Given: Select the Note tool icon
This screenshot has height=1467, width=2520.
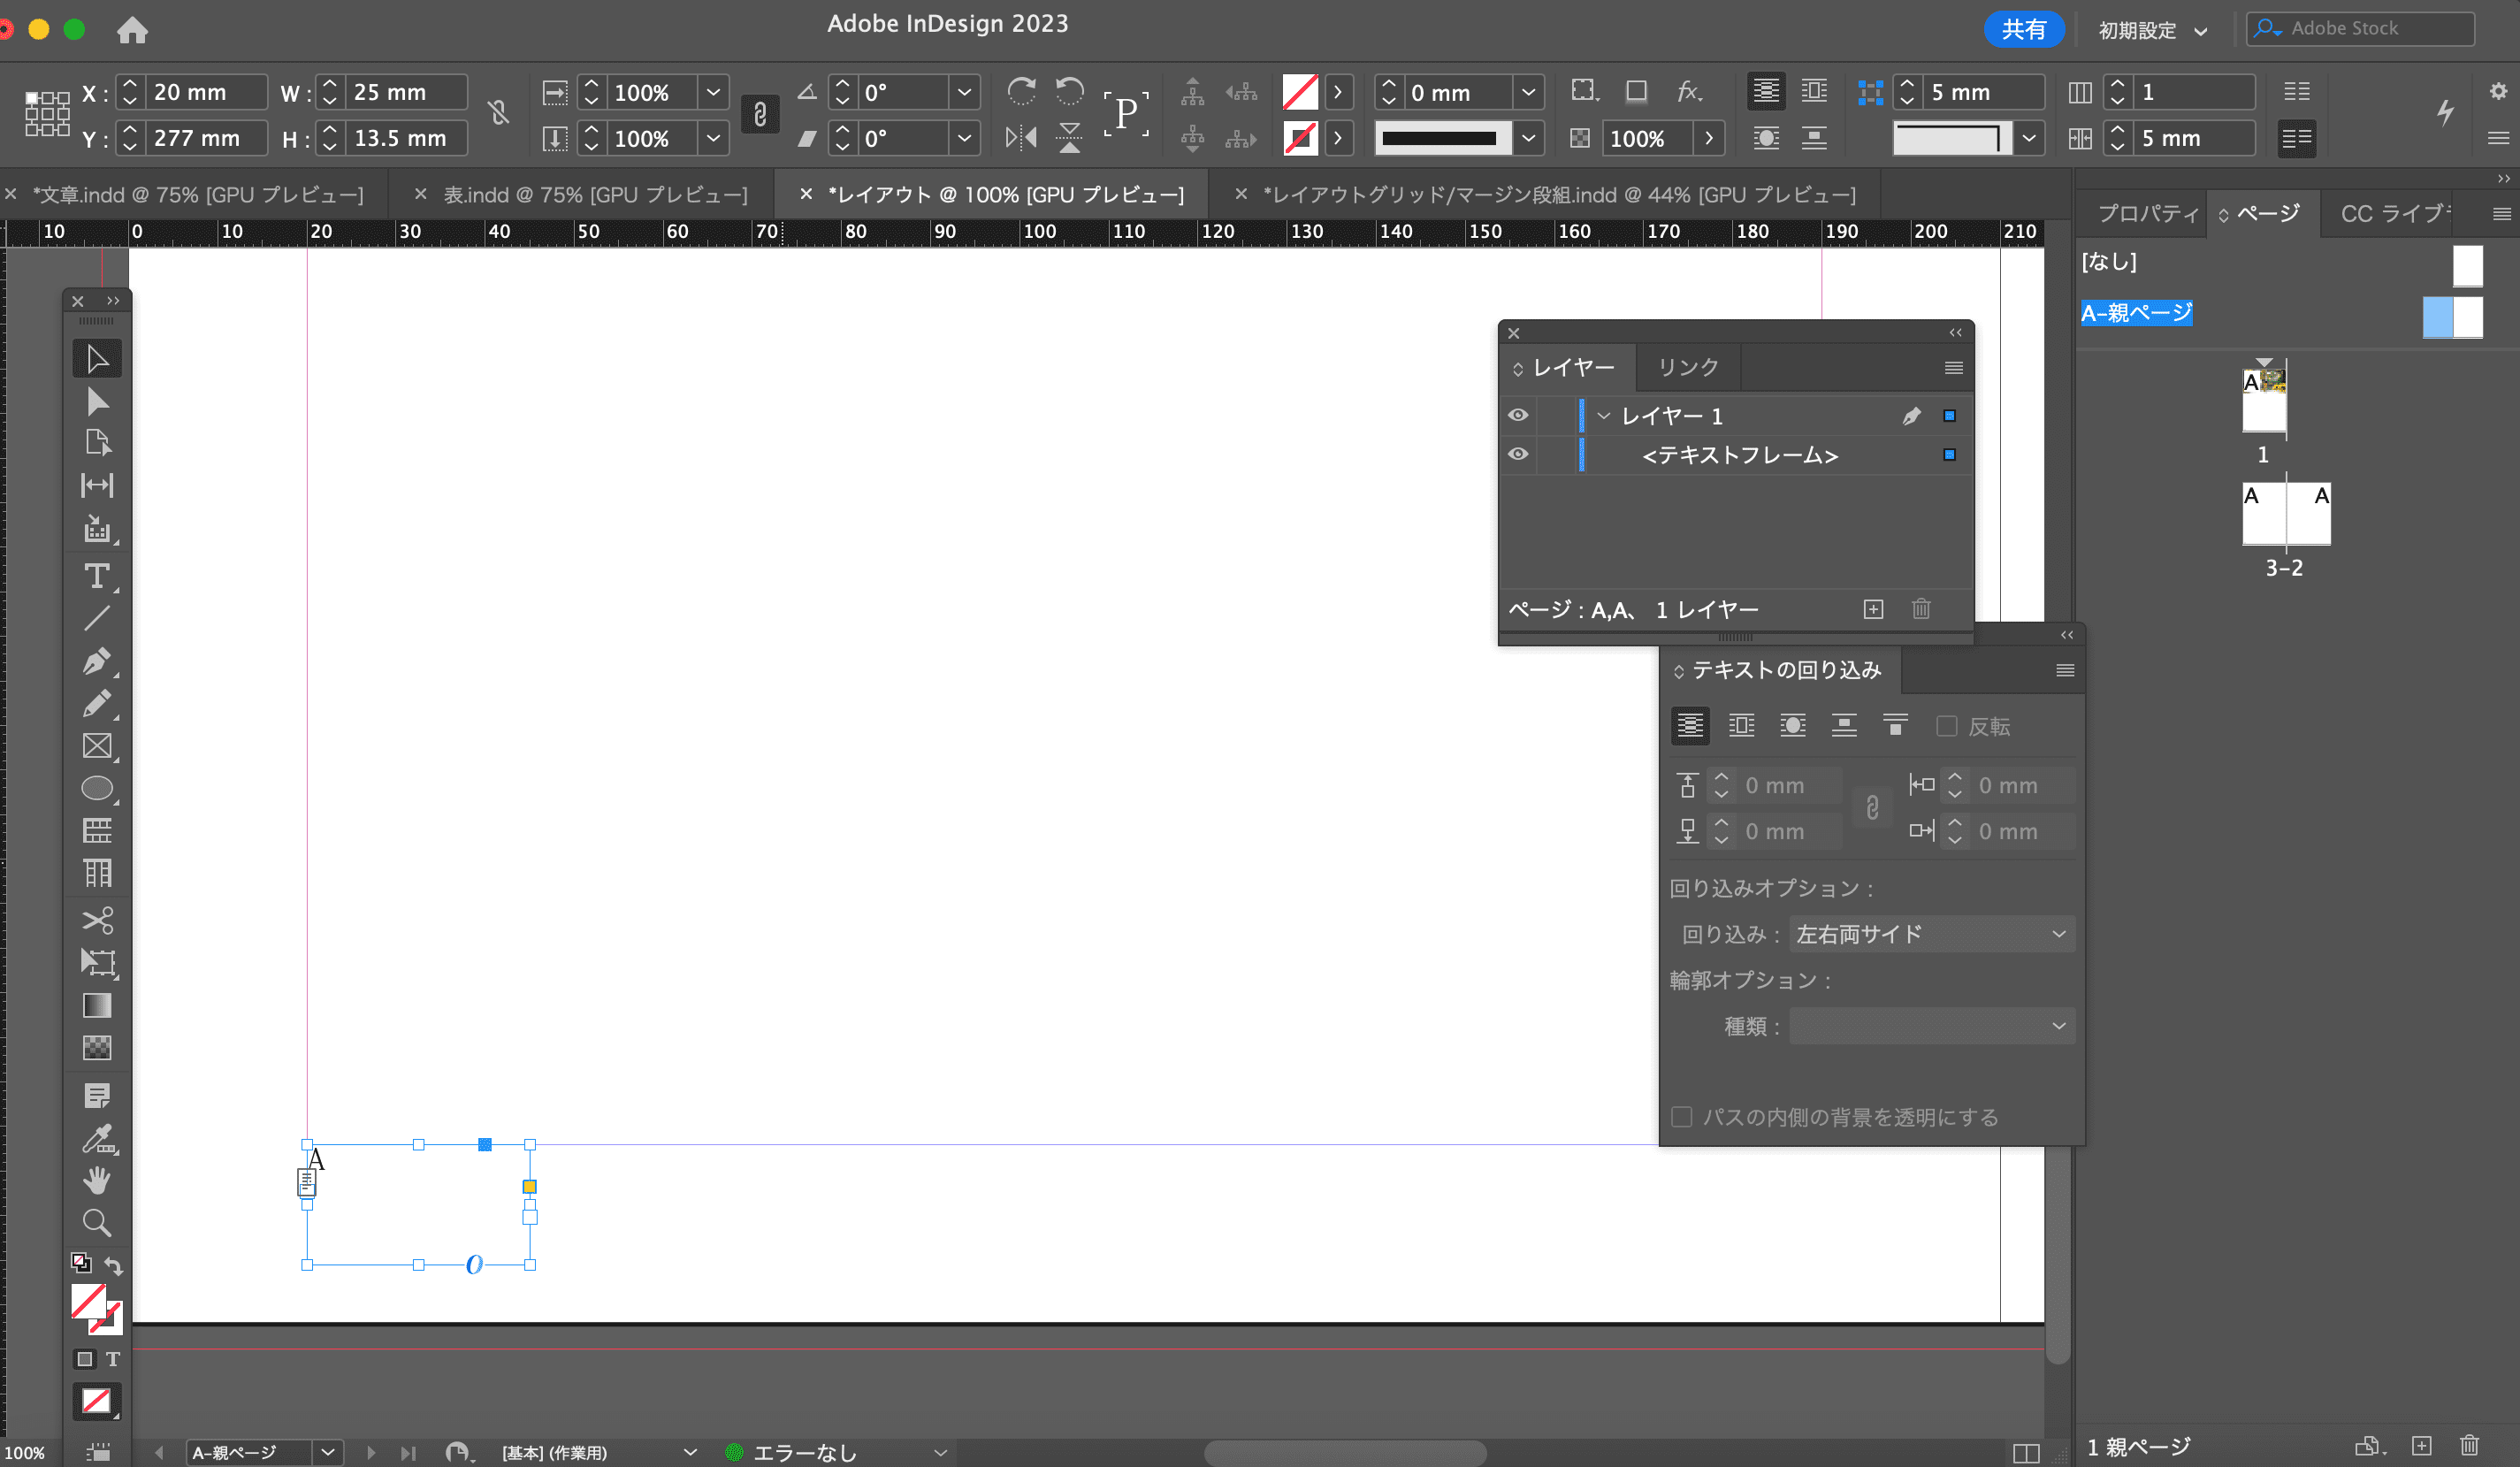Looking at the screenshot, I should tap(95, 1098).
